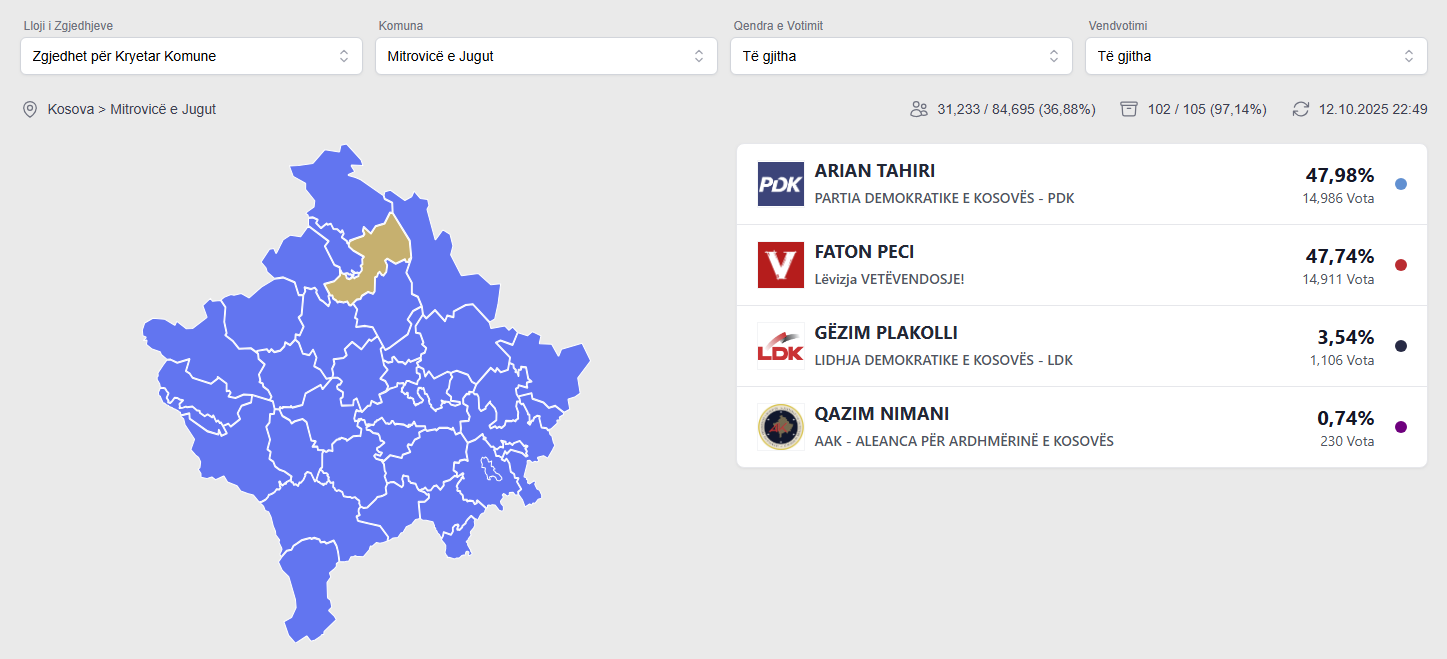
Task: Click the voter turnout people icon
Action: 919,109
